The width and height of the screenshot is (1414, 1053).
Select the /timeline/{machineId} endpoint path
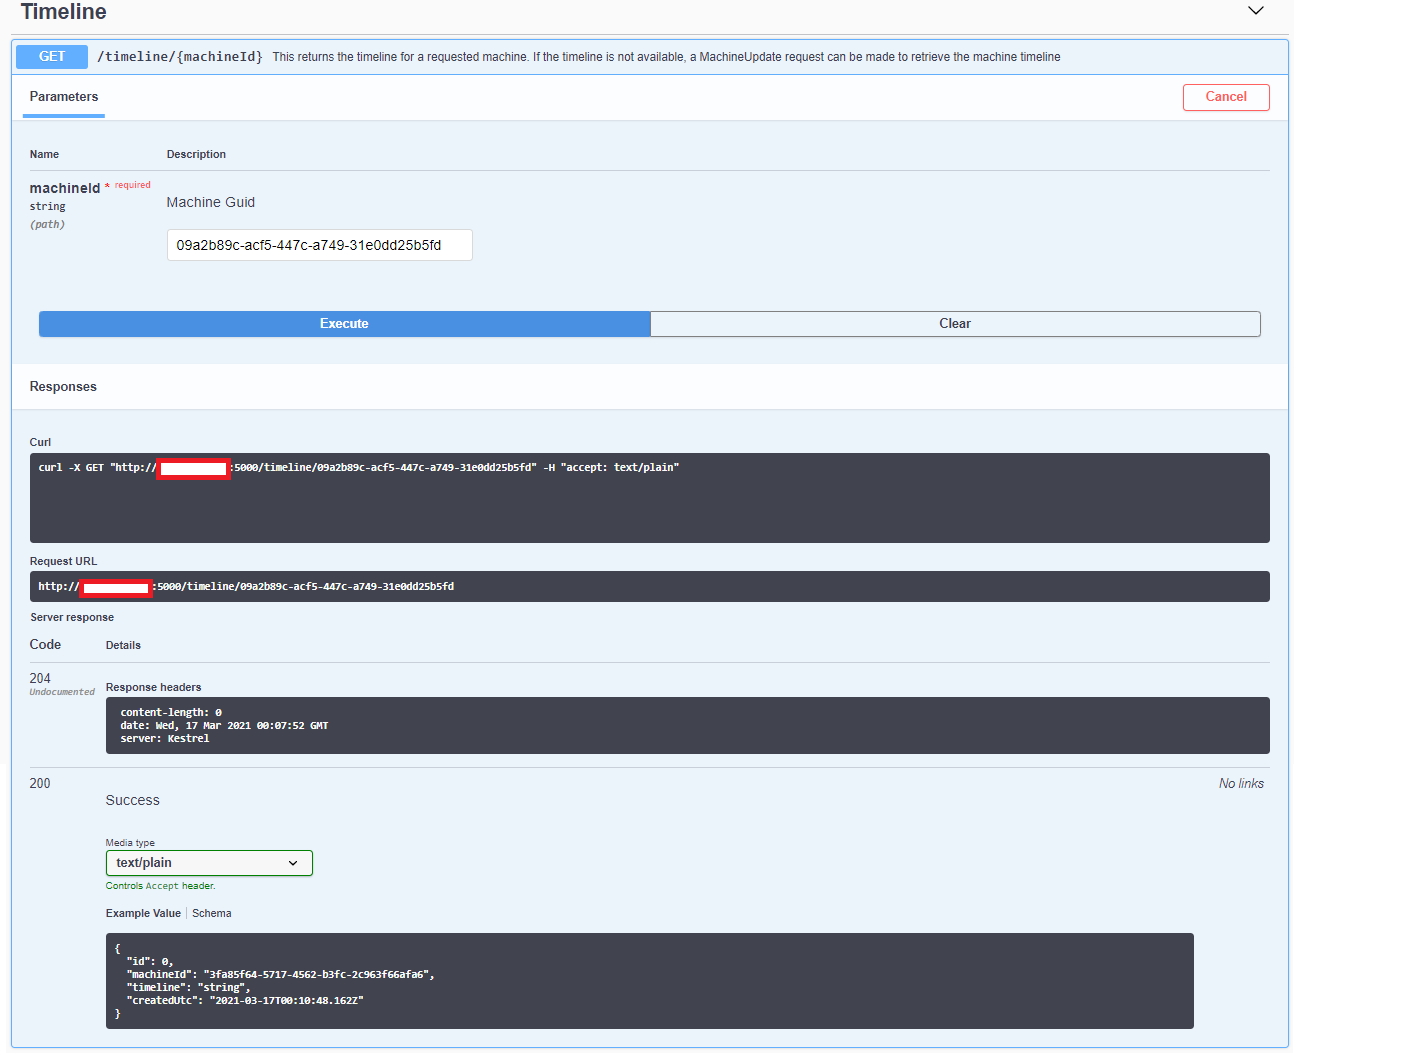tap(179, 57)
